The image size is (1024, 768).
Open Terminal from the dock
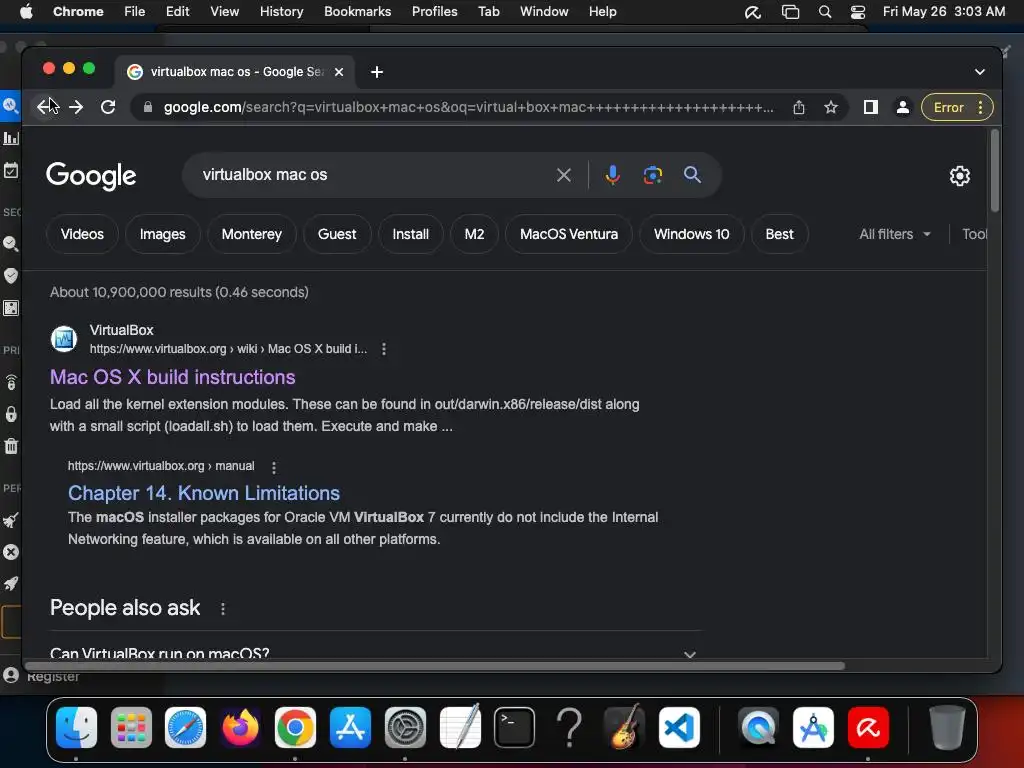(x=514, y=728)
